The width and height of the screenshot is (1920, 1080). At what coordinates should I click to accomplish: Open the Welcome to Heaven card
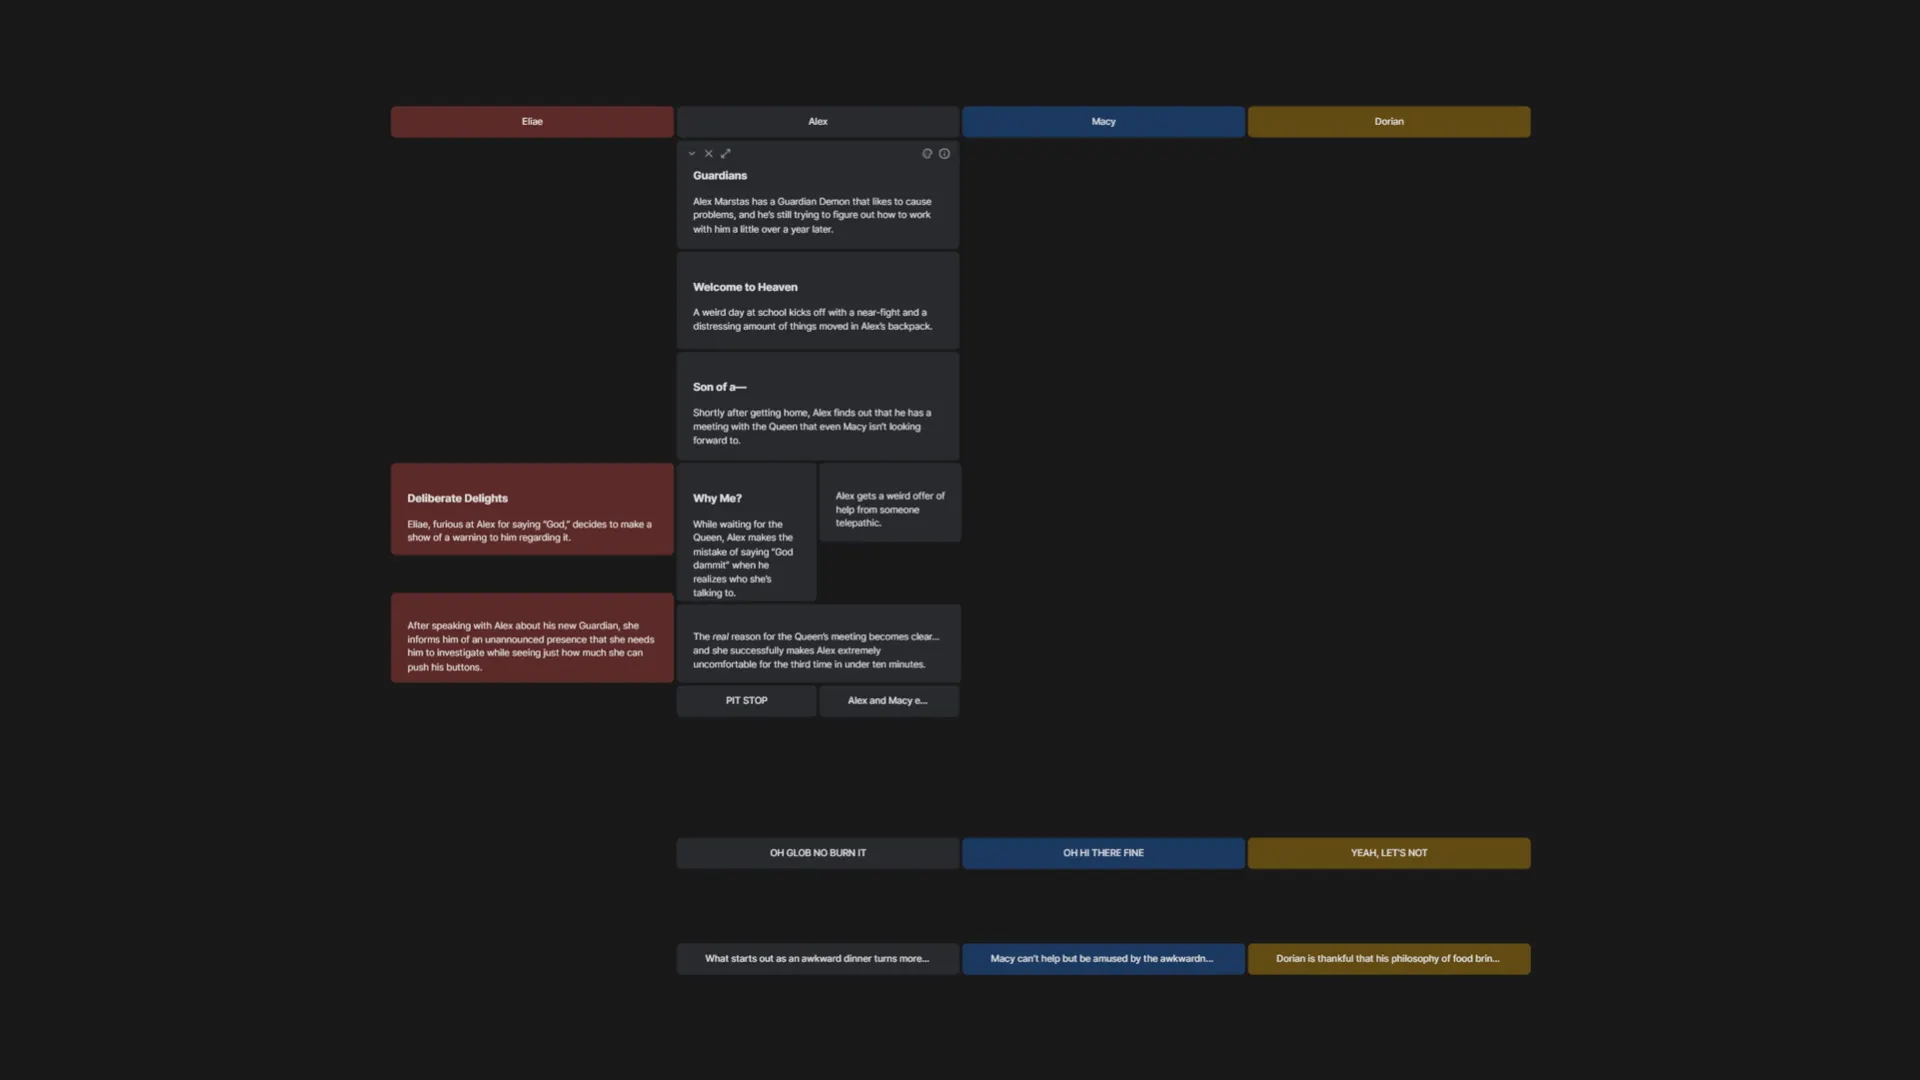click(x=817, y=301)
